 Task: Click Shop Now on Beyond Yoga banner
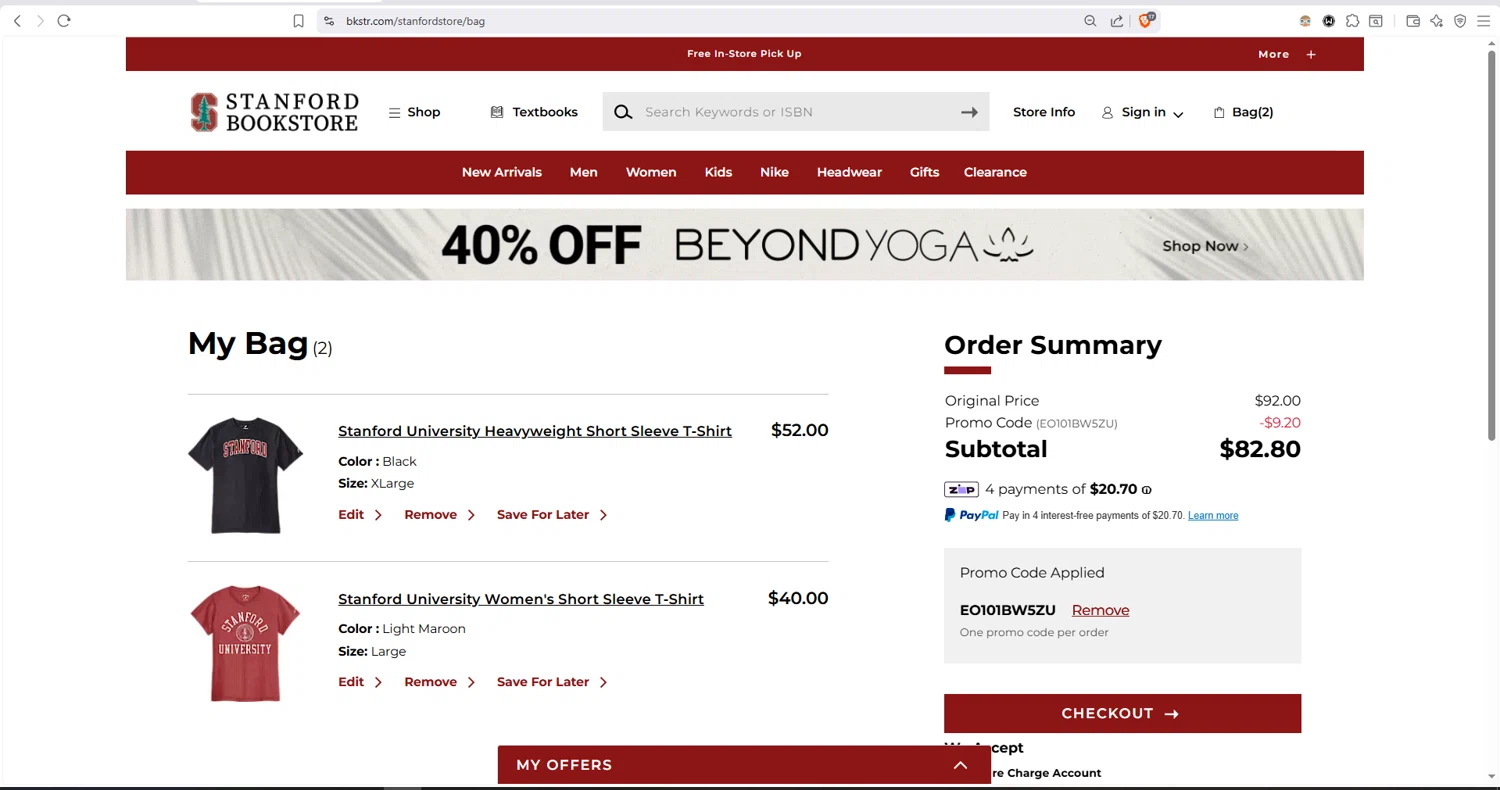point(1205,246)
